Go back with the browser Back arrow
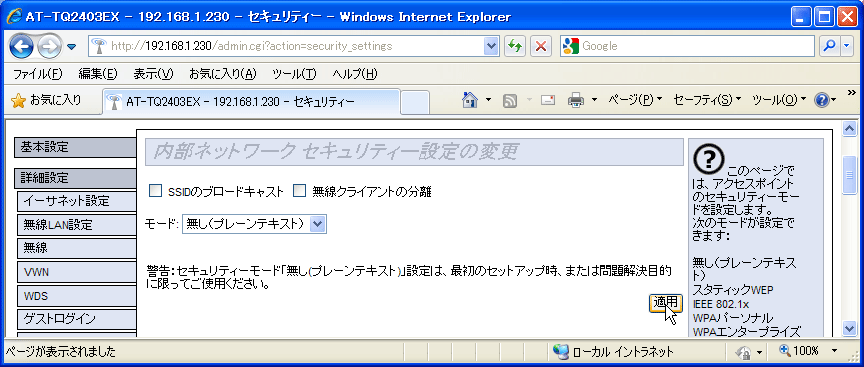Viewport: 864px width, 367px height. 21,47
